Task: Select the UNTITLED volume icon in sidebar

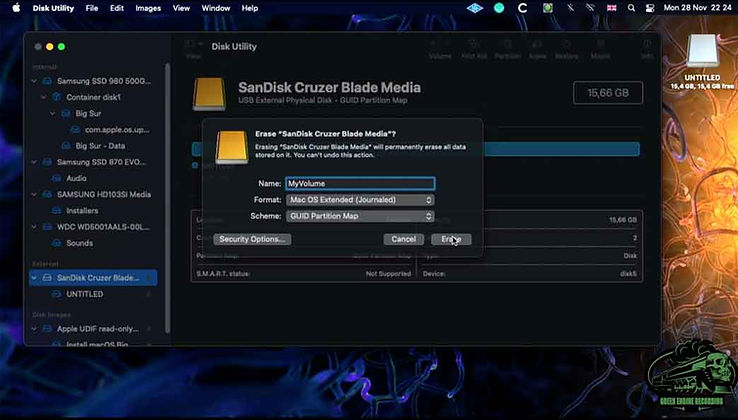Action: [x=56, y=294]
